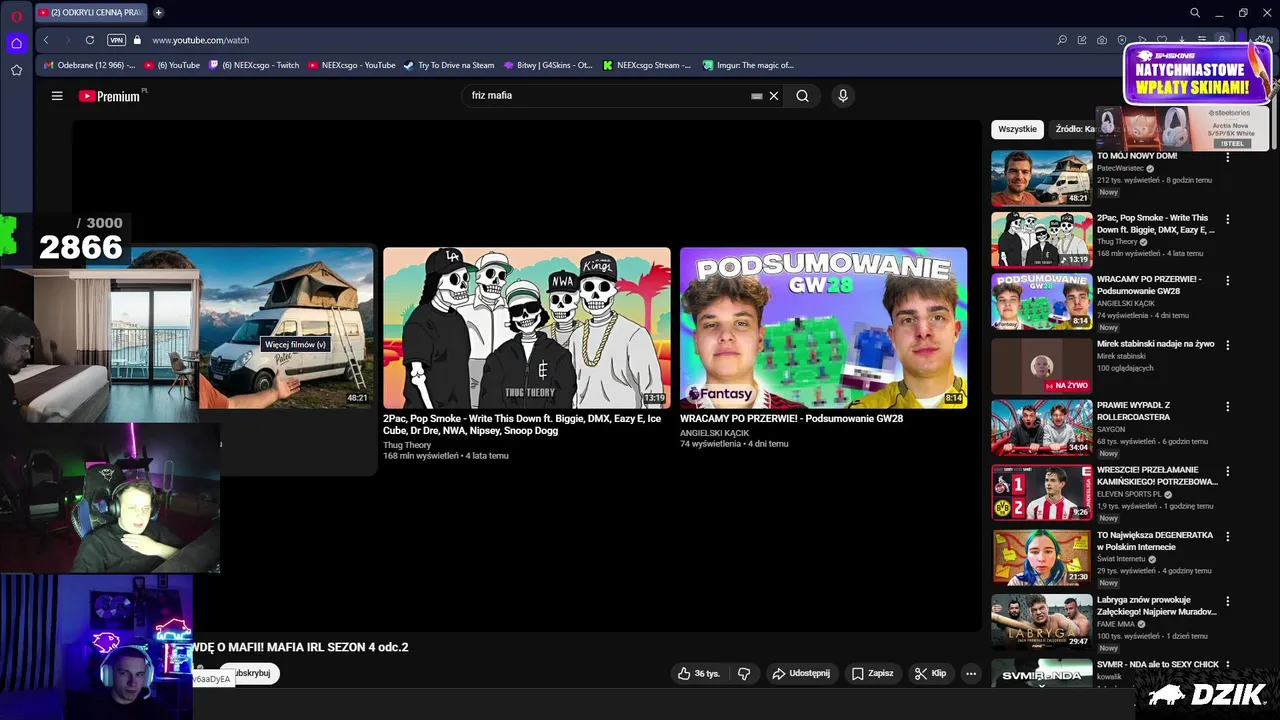
Task: Open Opera menu logo
Action: pyautogui.click(x=16, y=16)
